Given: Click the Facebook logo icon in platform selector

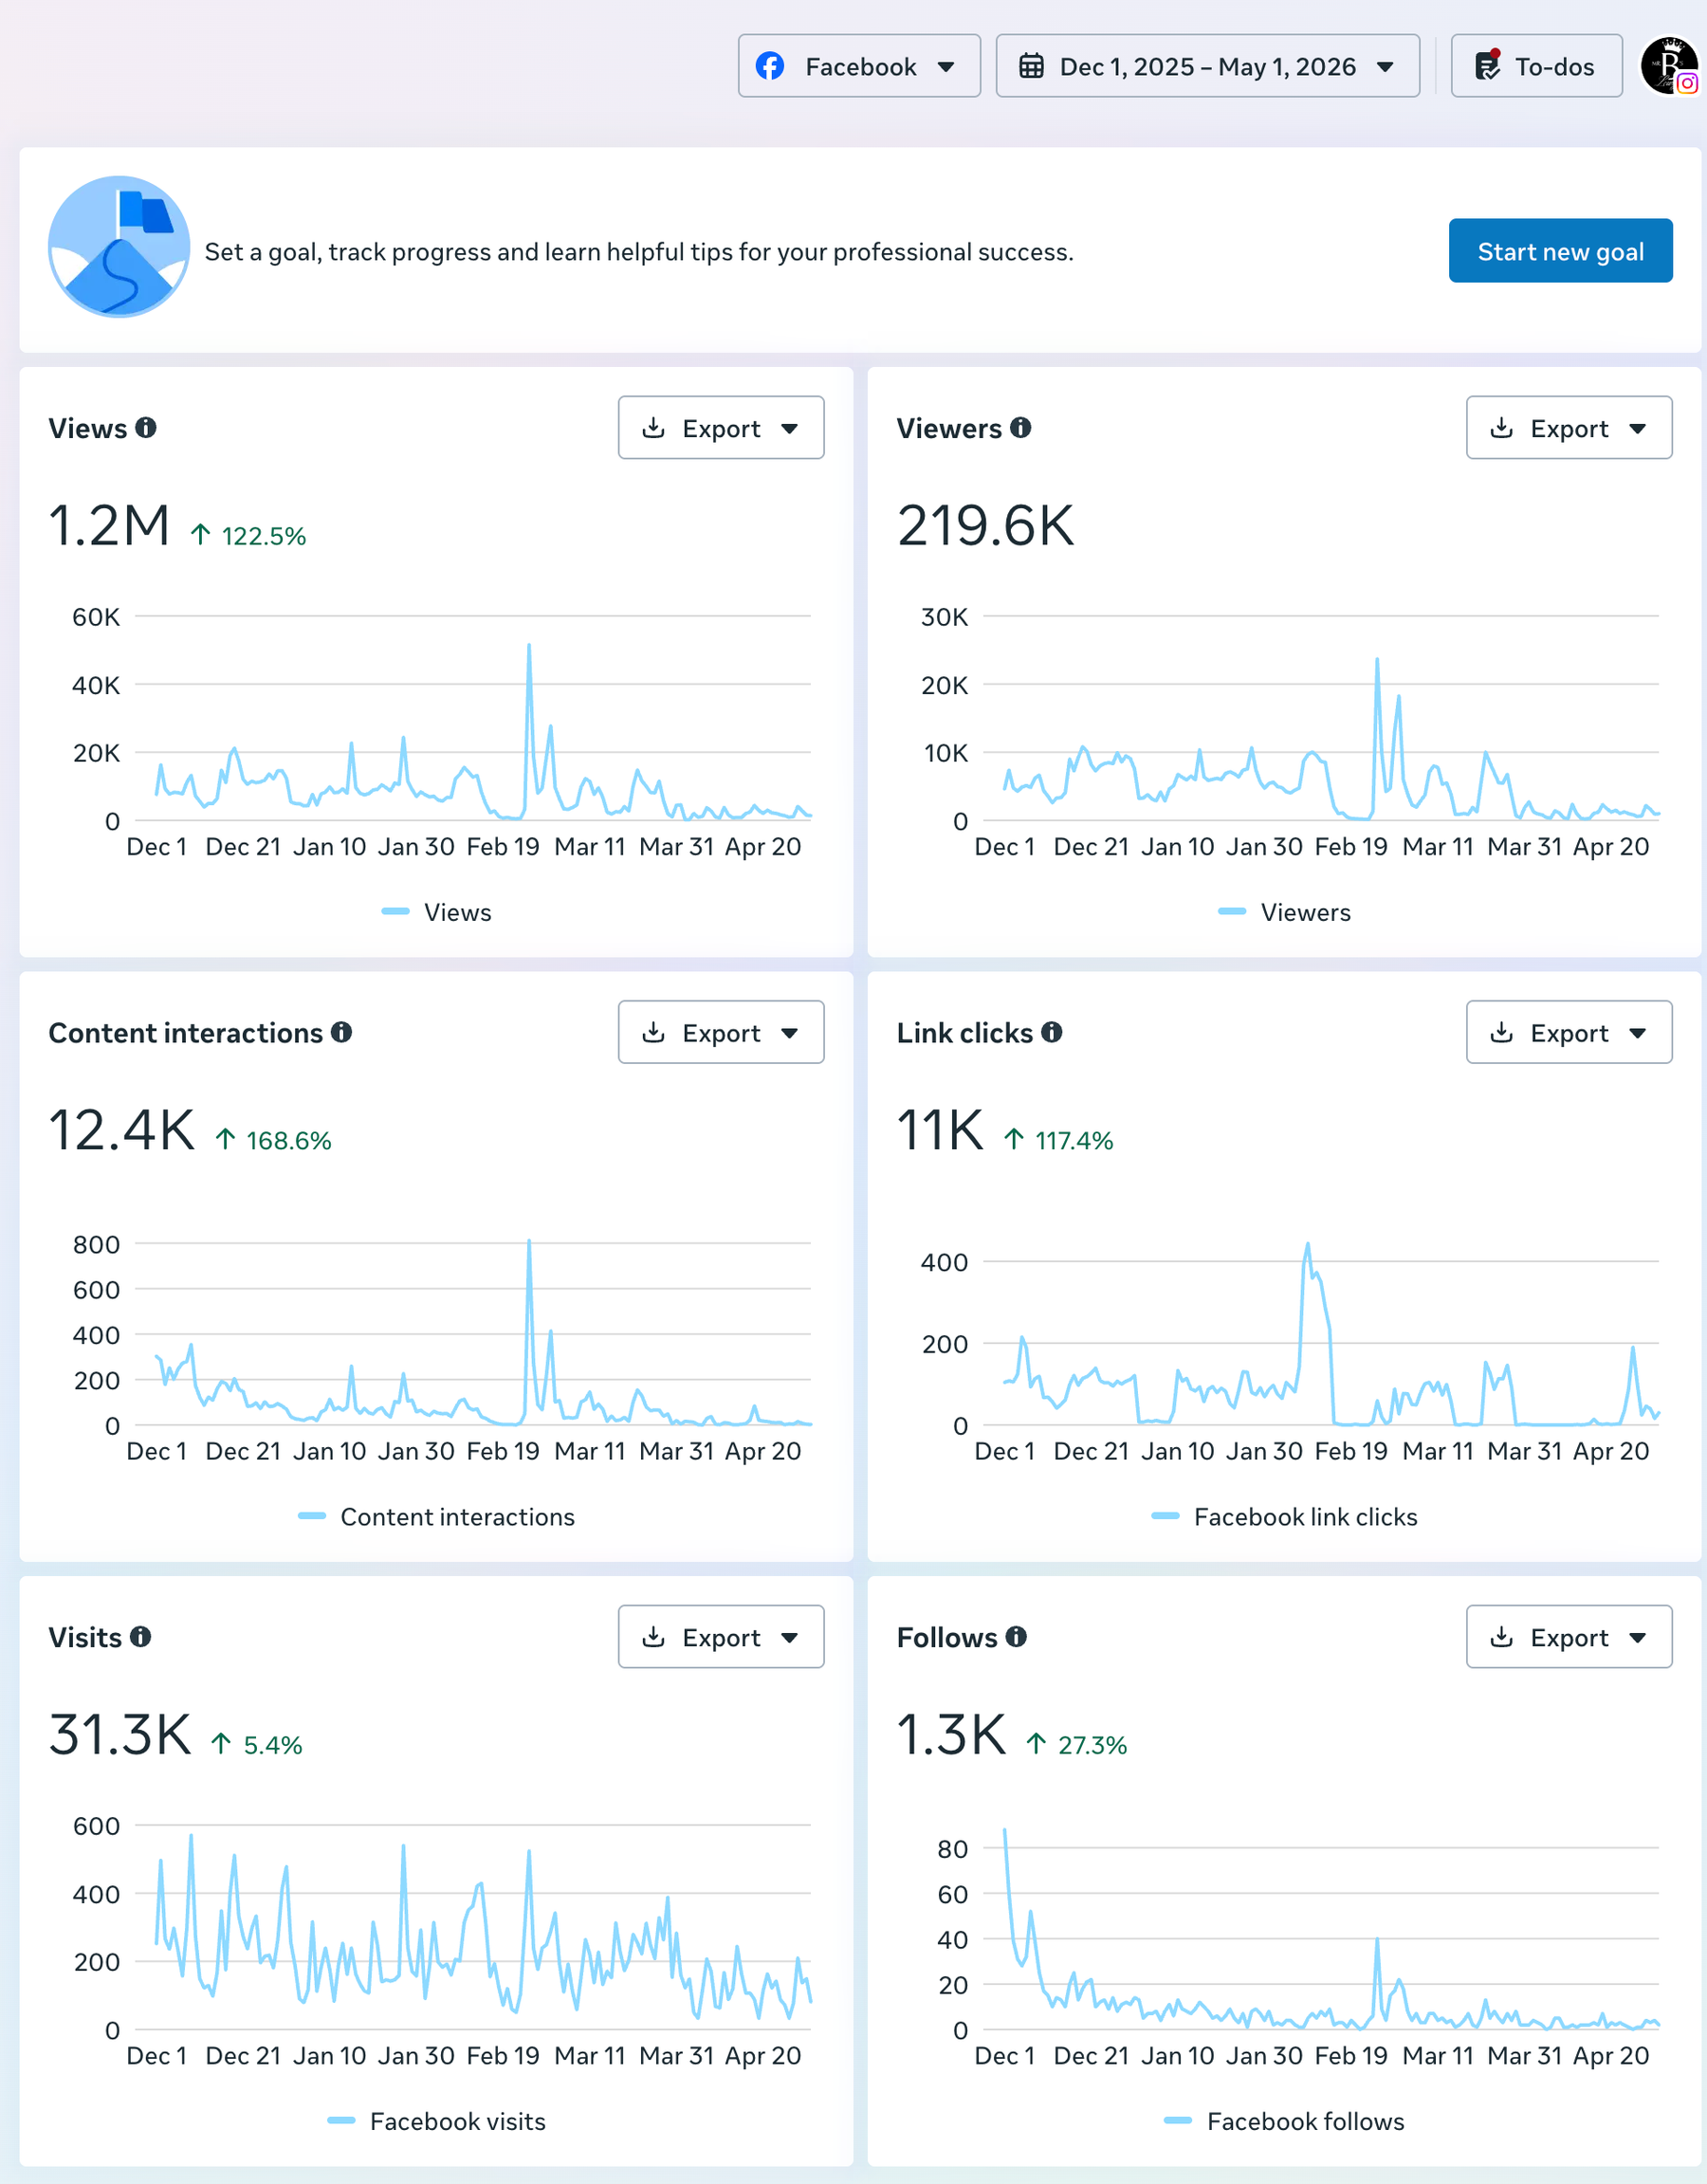Looking at the screenshot, I should coord(770,66).
